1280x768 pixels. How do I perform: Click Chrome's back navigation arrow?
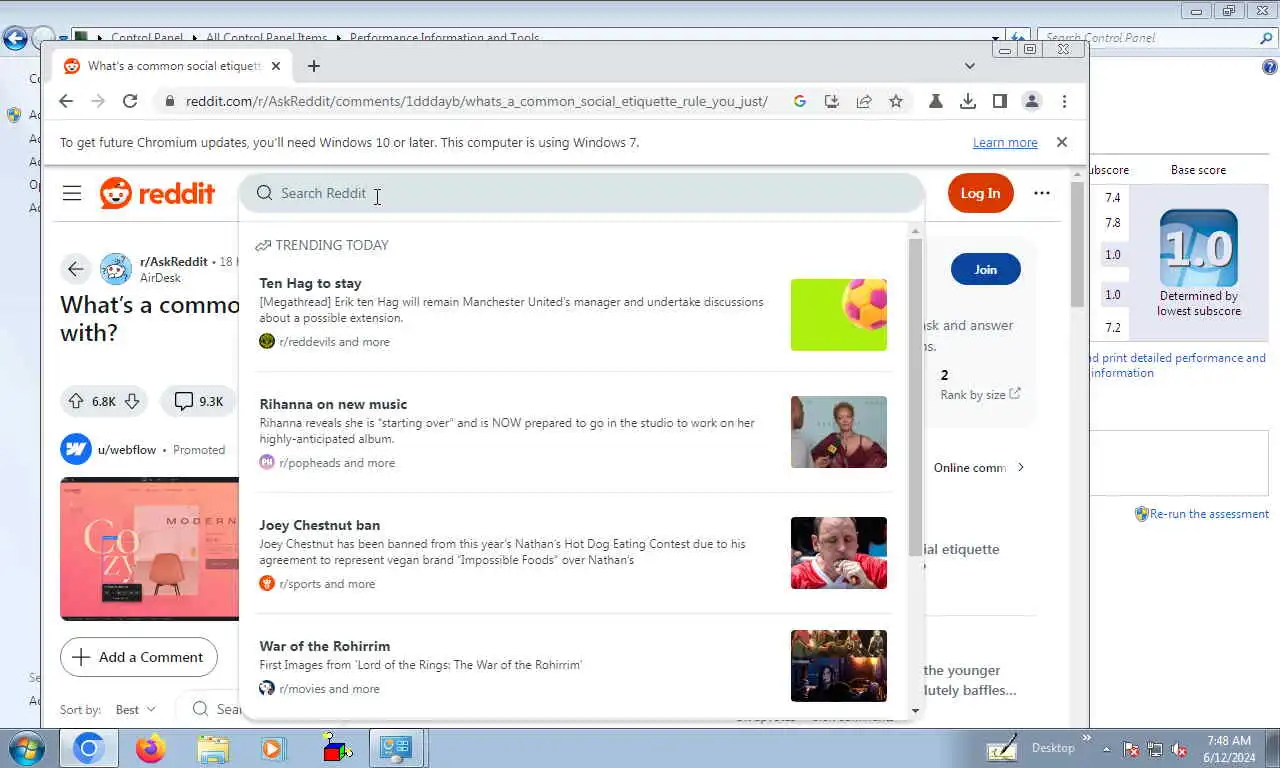(66, 101)
